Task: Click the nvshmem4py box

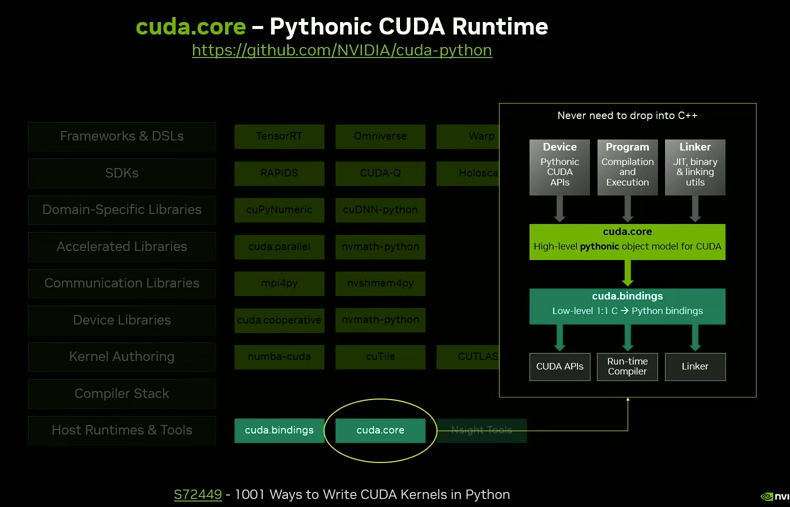Action: (380, 284)
